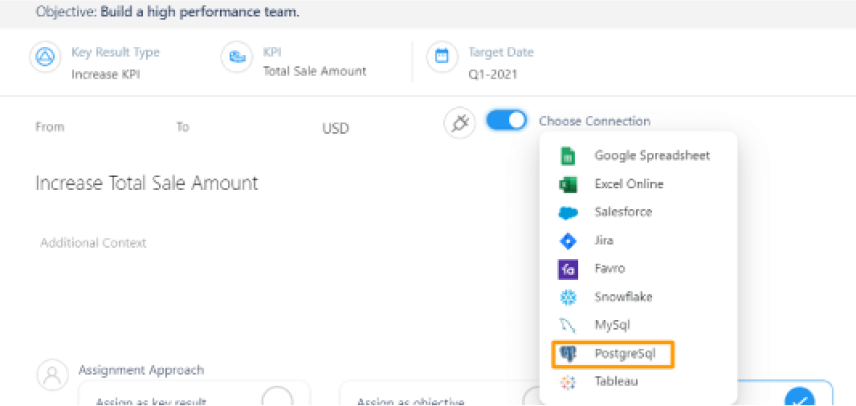Click the plug connection icon
The height and width of the screenshot is (406, 856).
click(459, 122)
